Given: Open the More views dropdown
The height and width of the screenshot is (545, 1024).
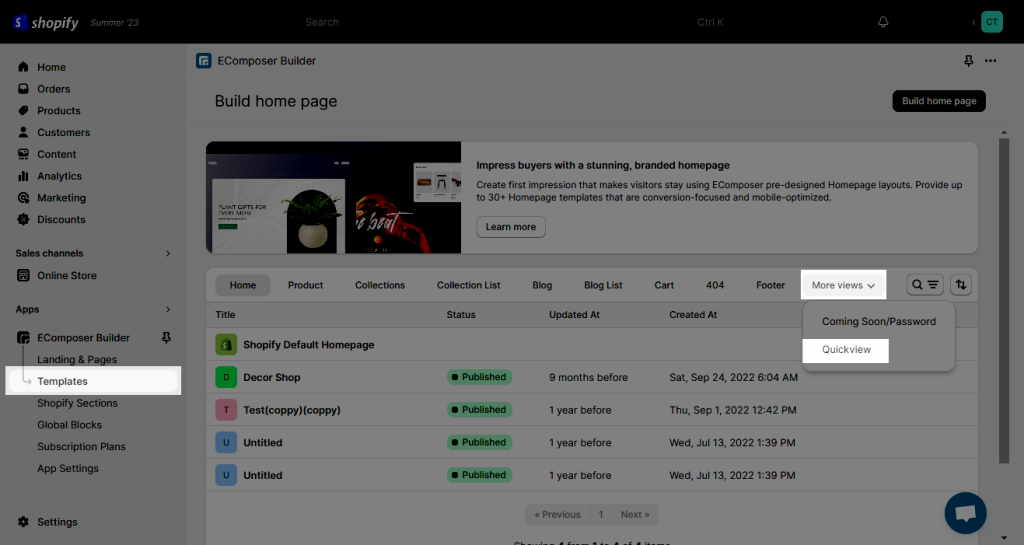Looking at the screenshot, I should click(843, 285).
